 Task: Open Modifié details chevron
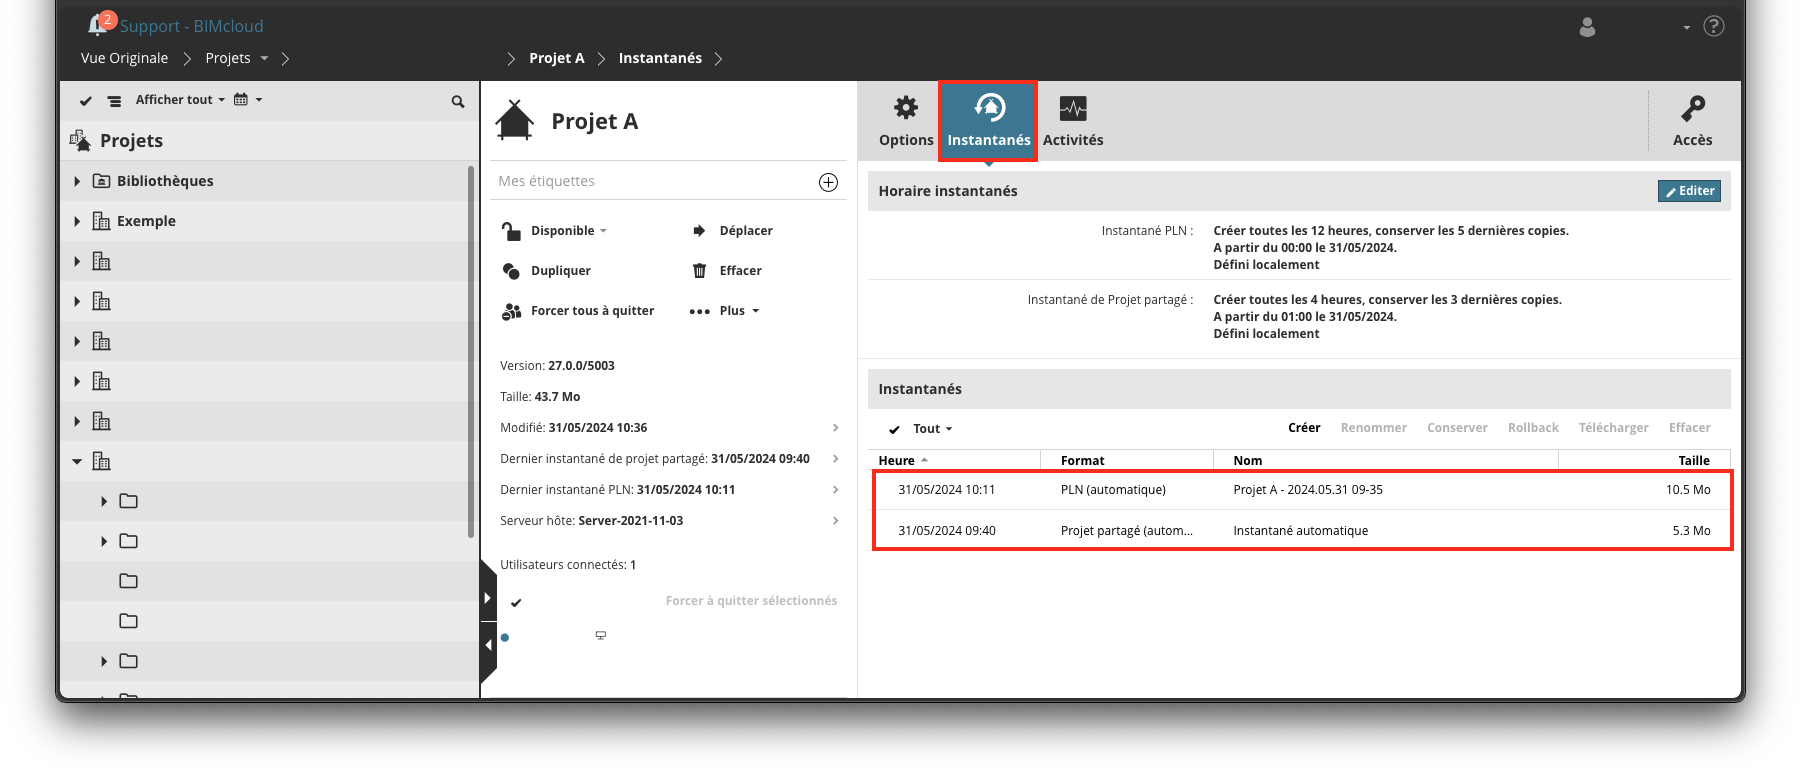(x=835, y=428)
